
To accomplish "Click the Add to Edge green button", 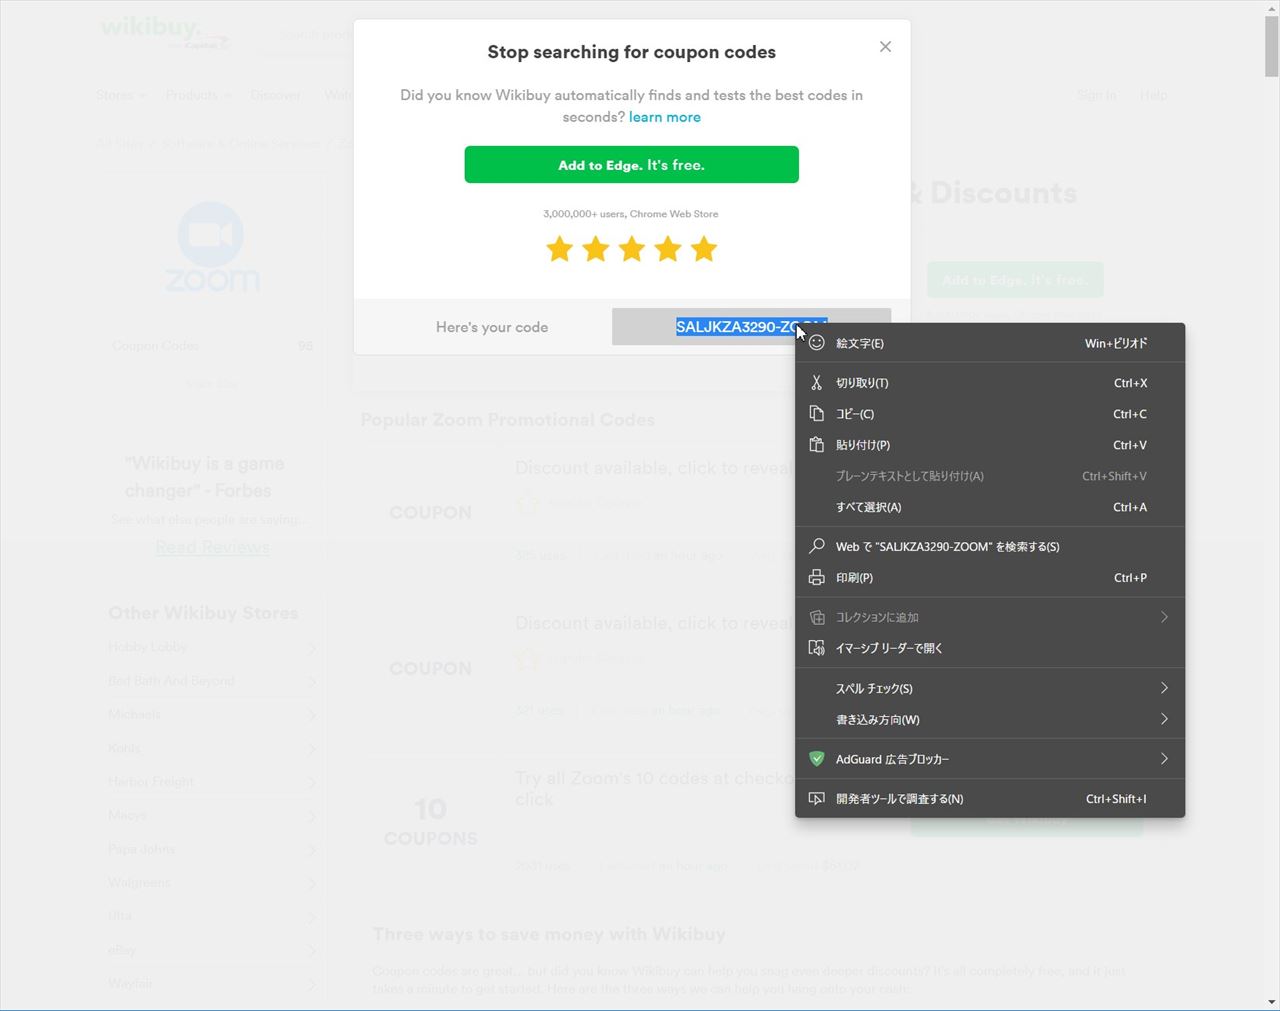I will [631, 165].
